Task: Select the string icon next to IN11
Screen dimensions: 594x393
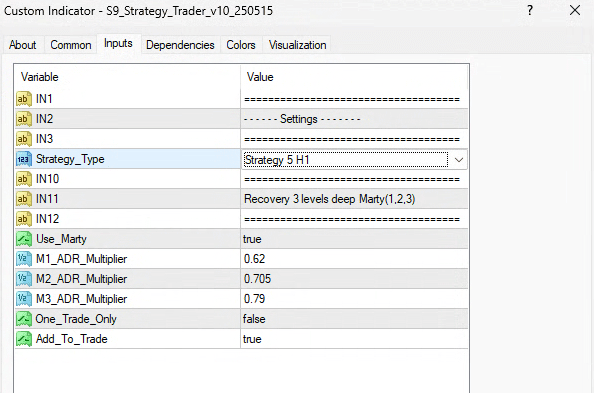Action: click(x=23, y=199)
